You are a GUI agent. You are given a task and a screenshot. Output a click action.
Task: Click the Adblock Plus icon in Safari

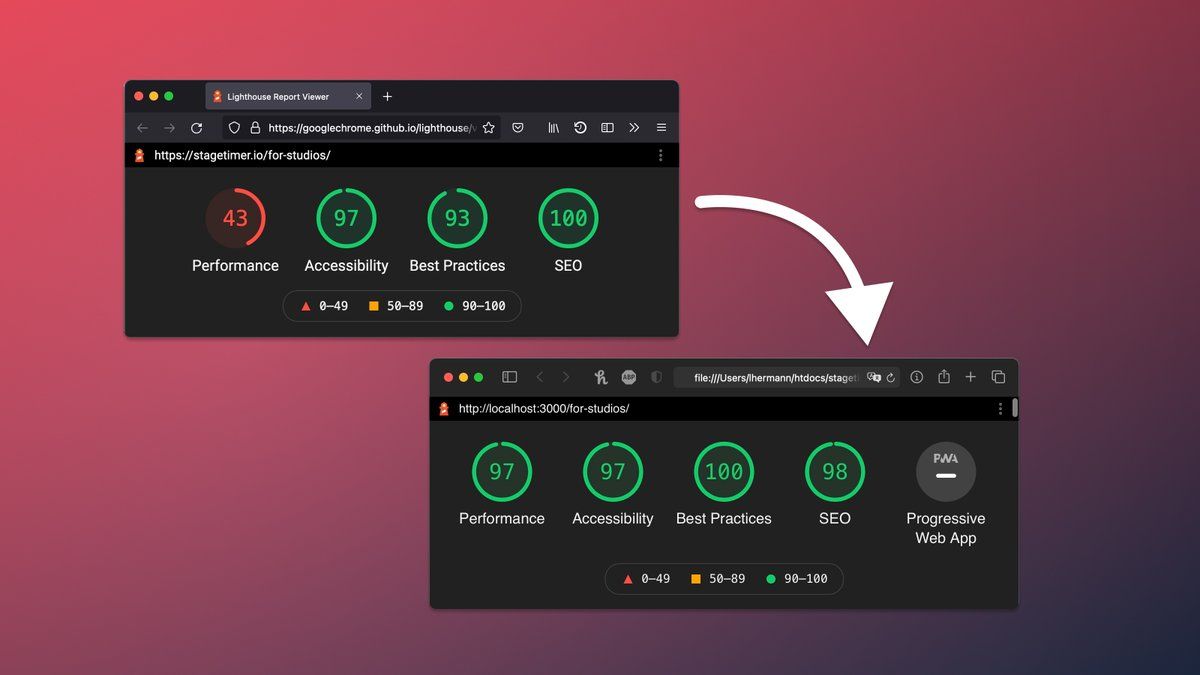pyautogui.click(x=629, y=377)
